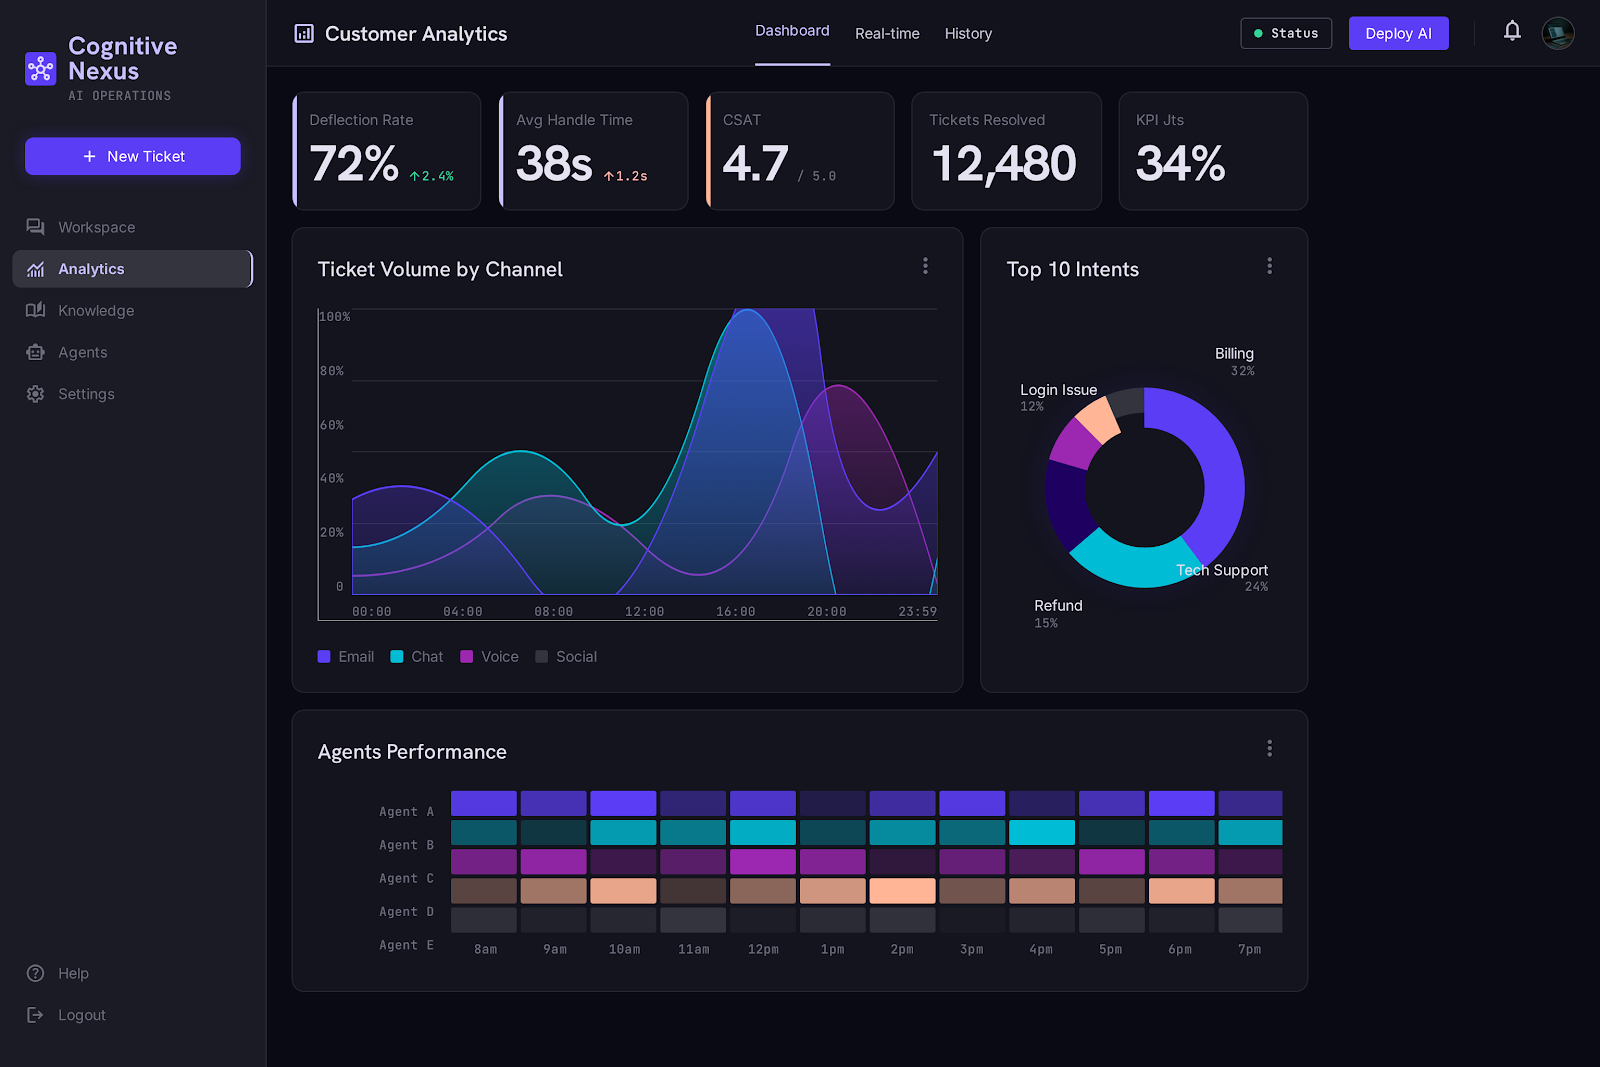Click the CSAT 4.7 card
Screen dimensions: 1600x1067
point(800,151)
